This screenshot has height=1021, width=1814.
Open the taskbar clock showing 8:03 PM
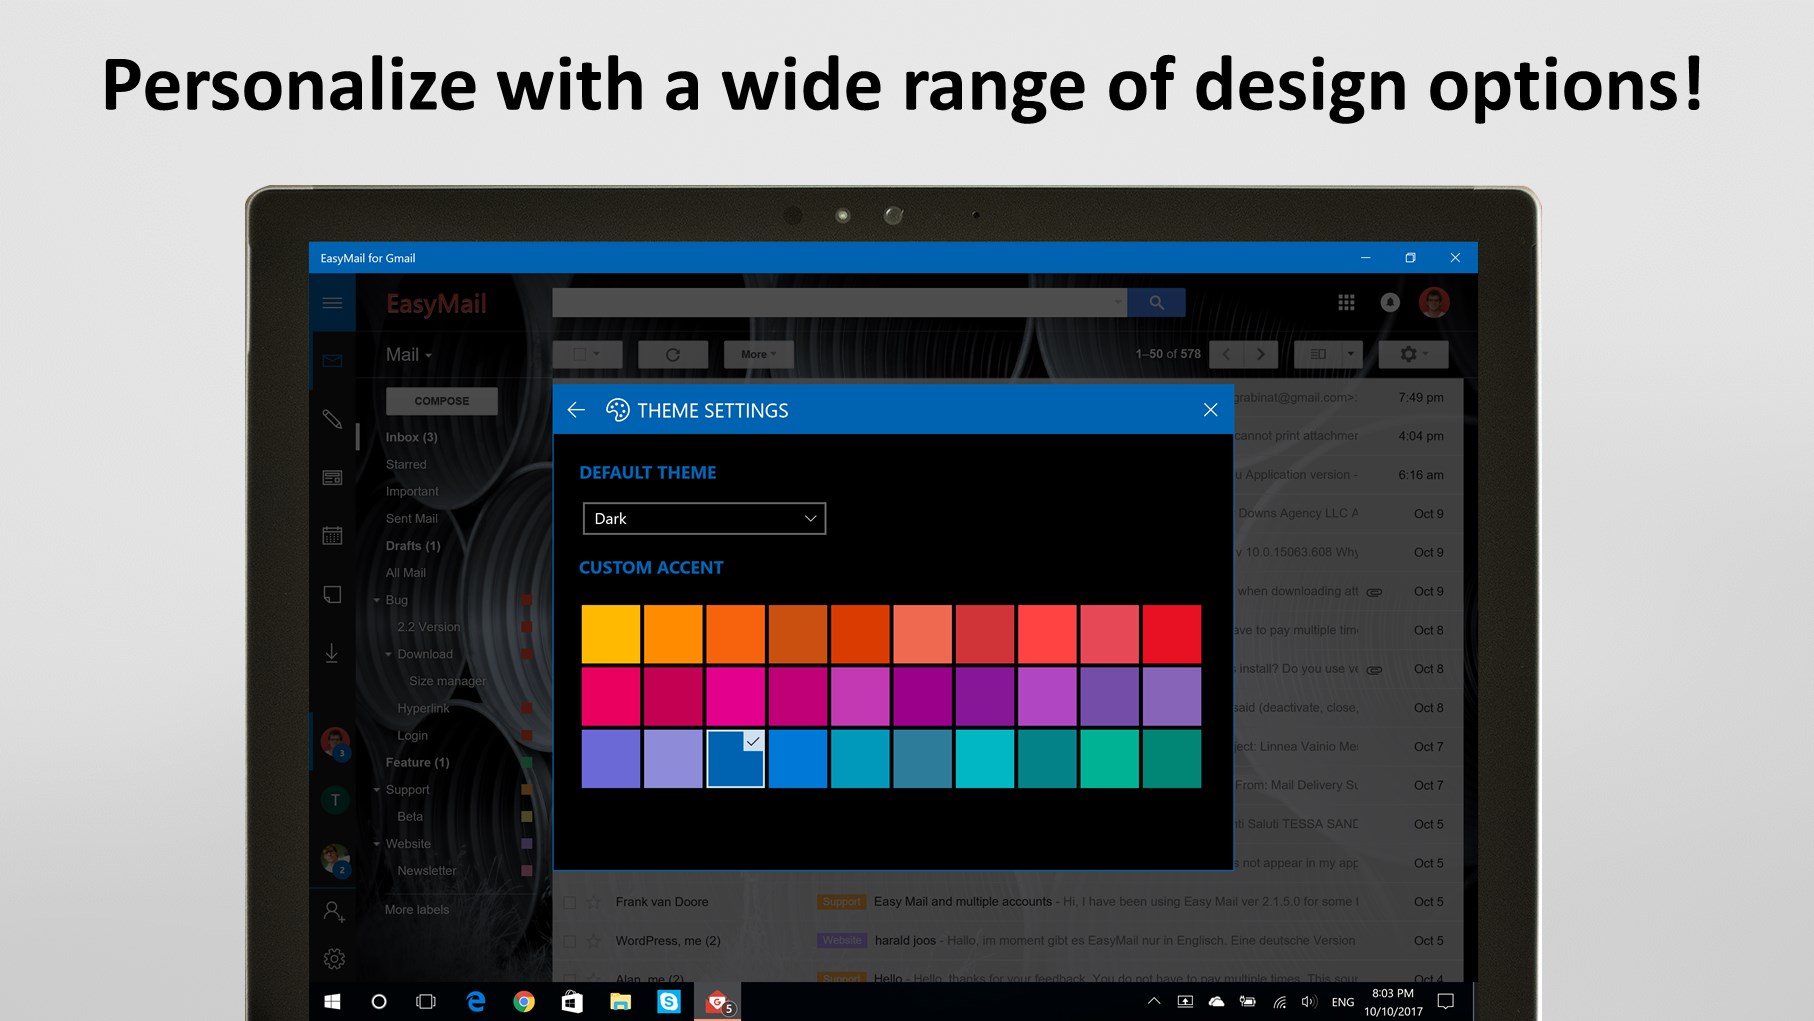(1393, 1002)
